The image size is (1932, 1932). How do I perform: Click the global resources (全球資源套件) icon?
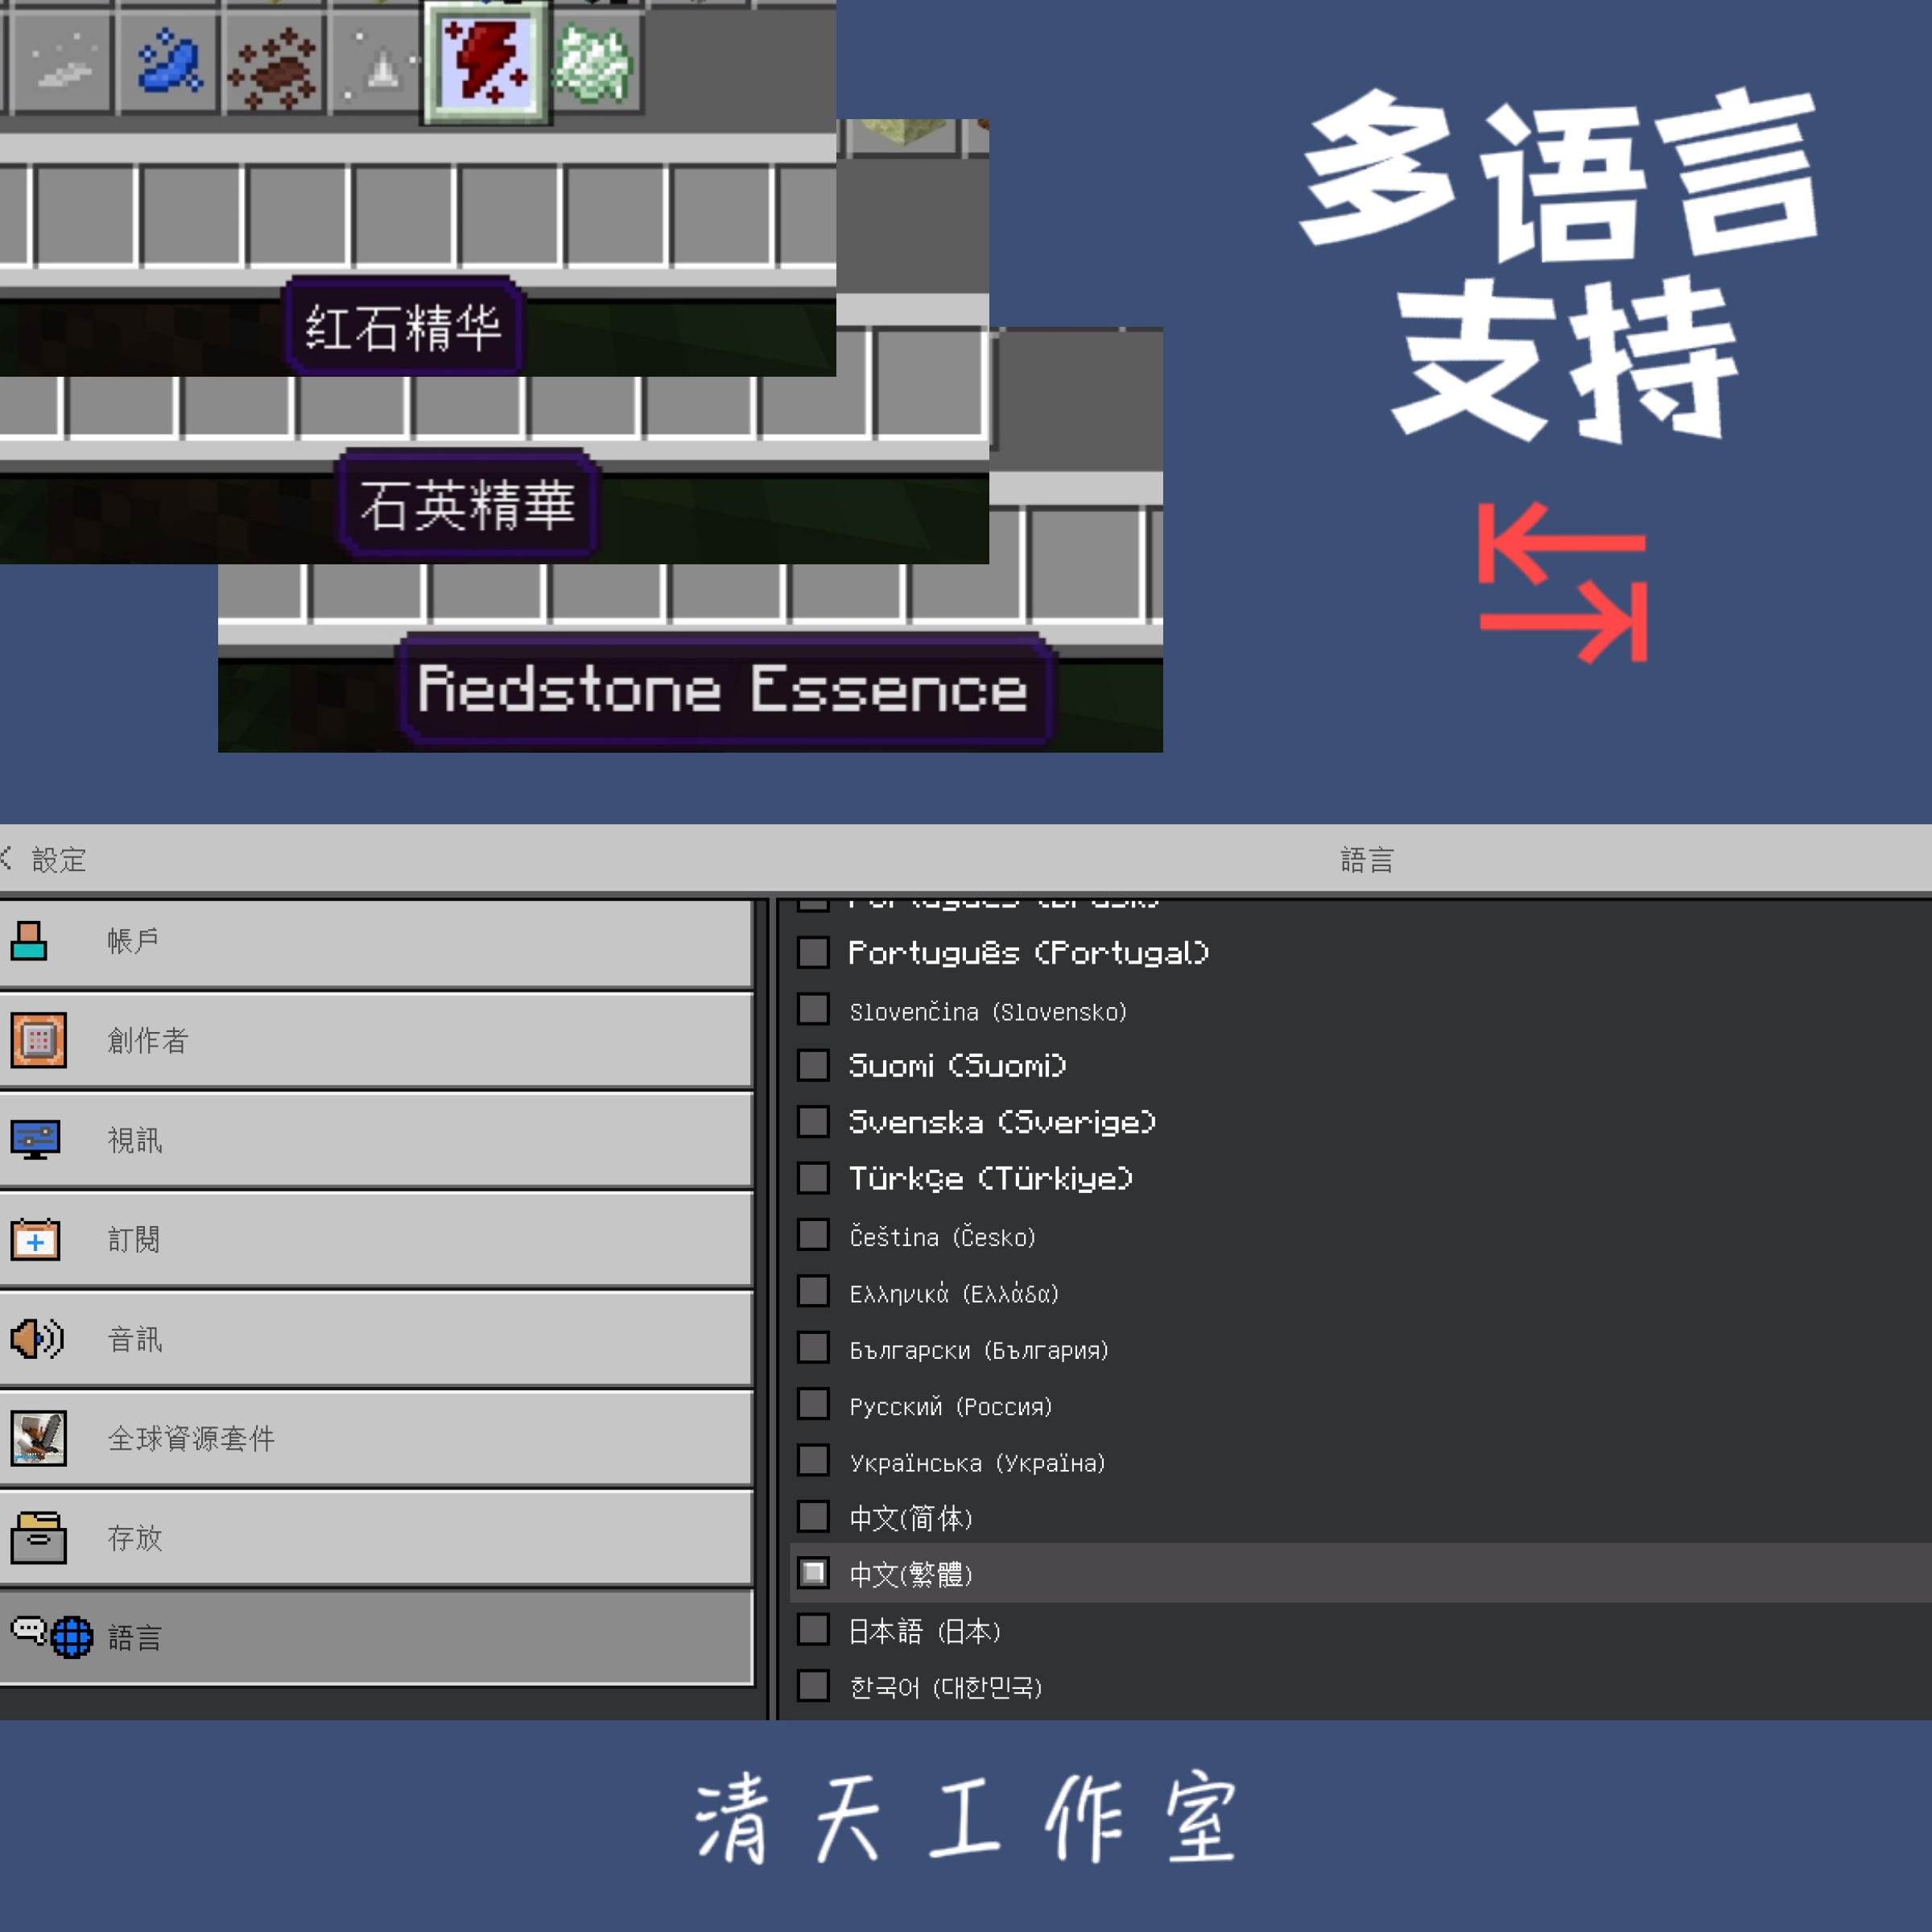[x=38, y=1438]
